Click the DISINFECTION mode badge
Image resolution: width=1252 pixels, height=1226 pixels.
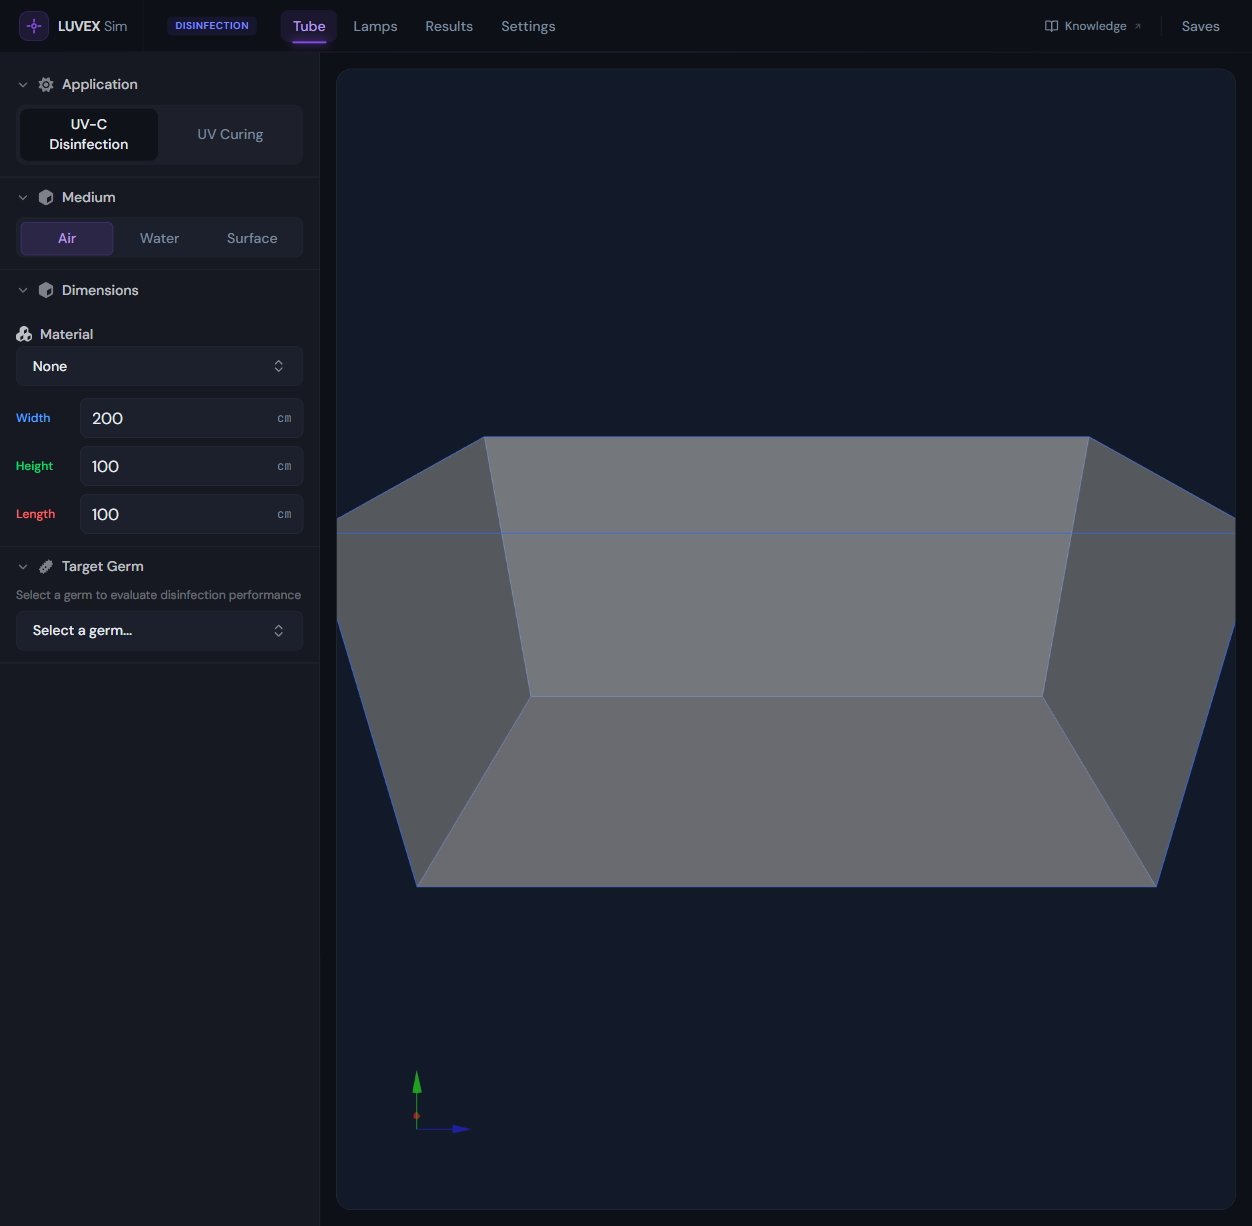[211, 25]
